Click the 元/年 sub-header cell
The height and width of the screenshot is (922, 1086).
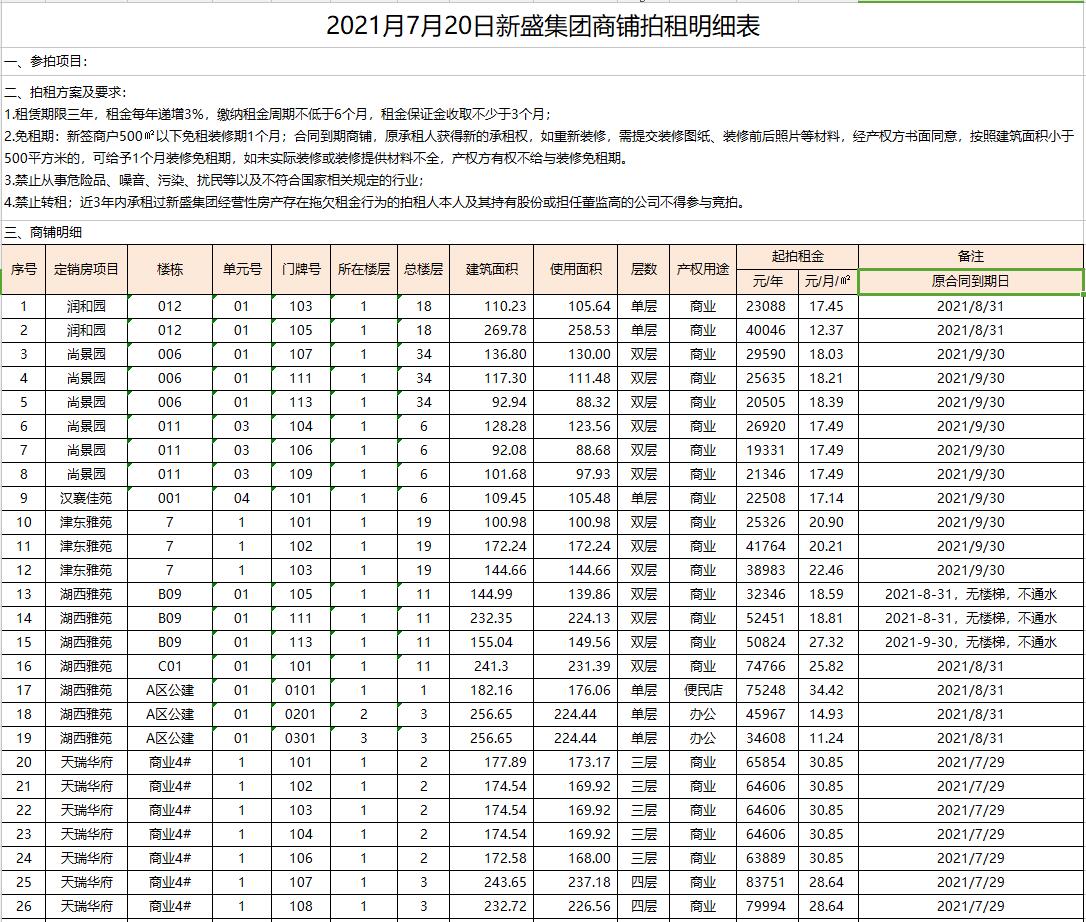[x=768, y=281]
